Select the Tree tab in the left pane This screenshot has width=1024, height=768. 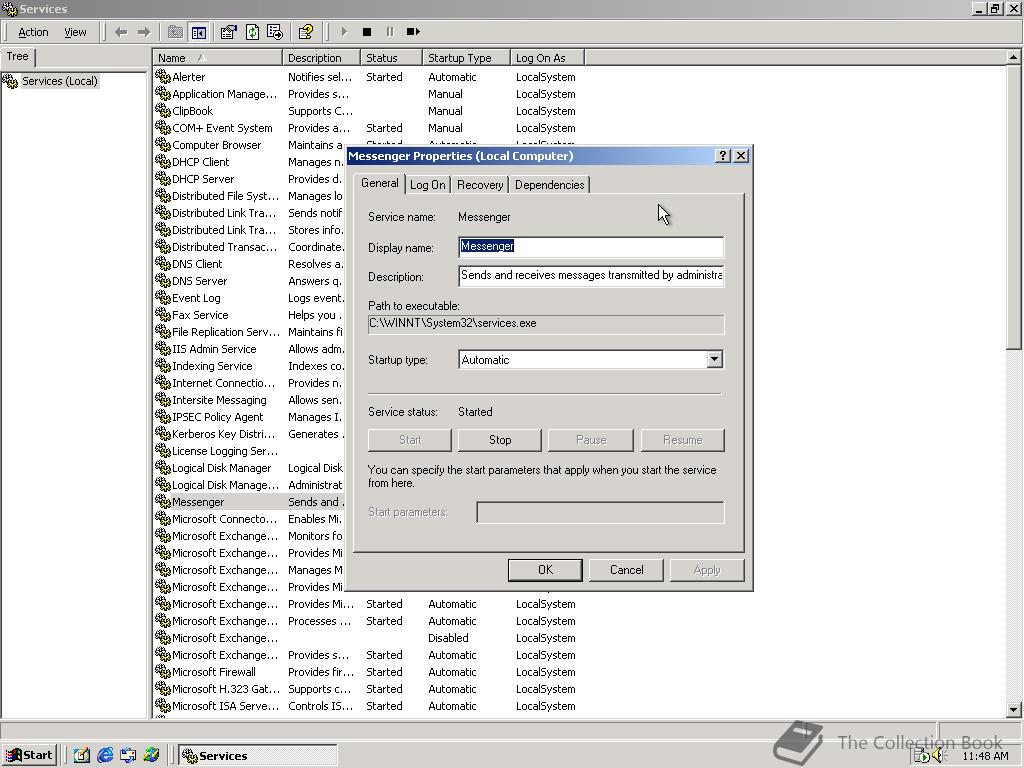(x=18, y=57)
